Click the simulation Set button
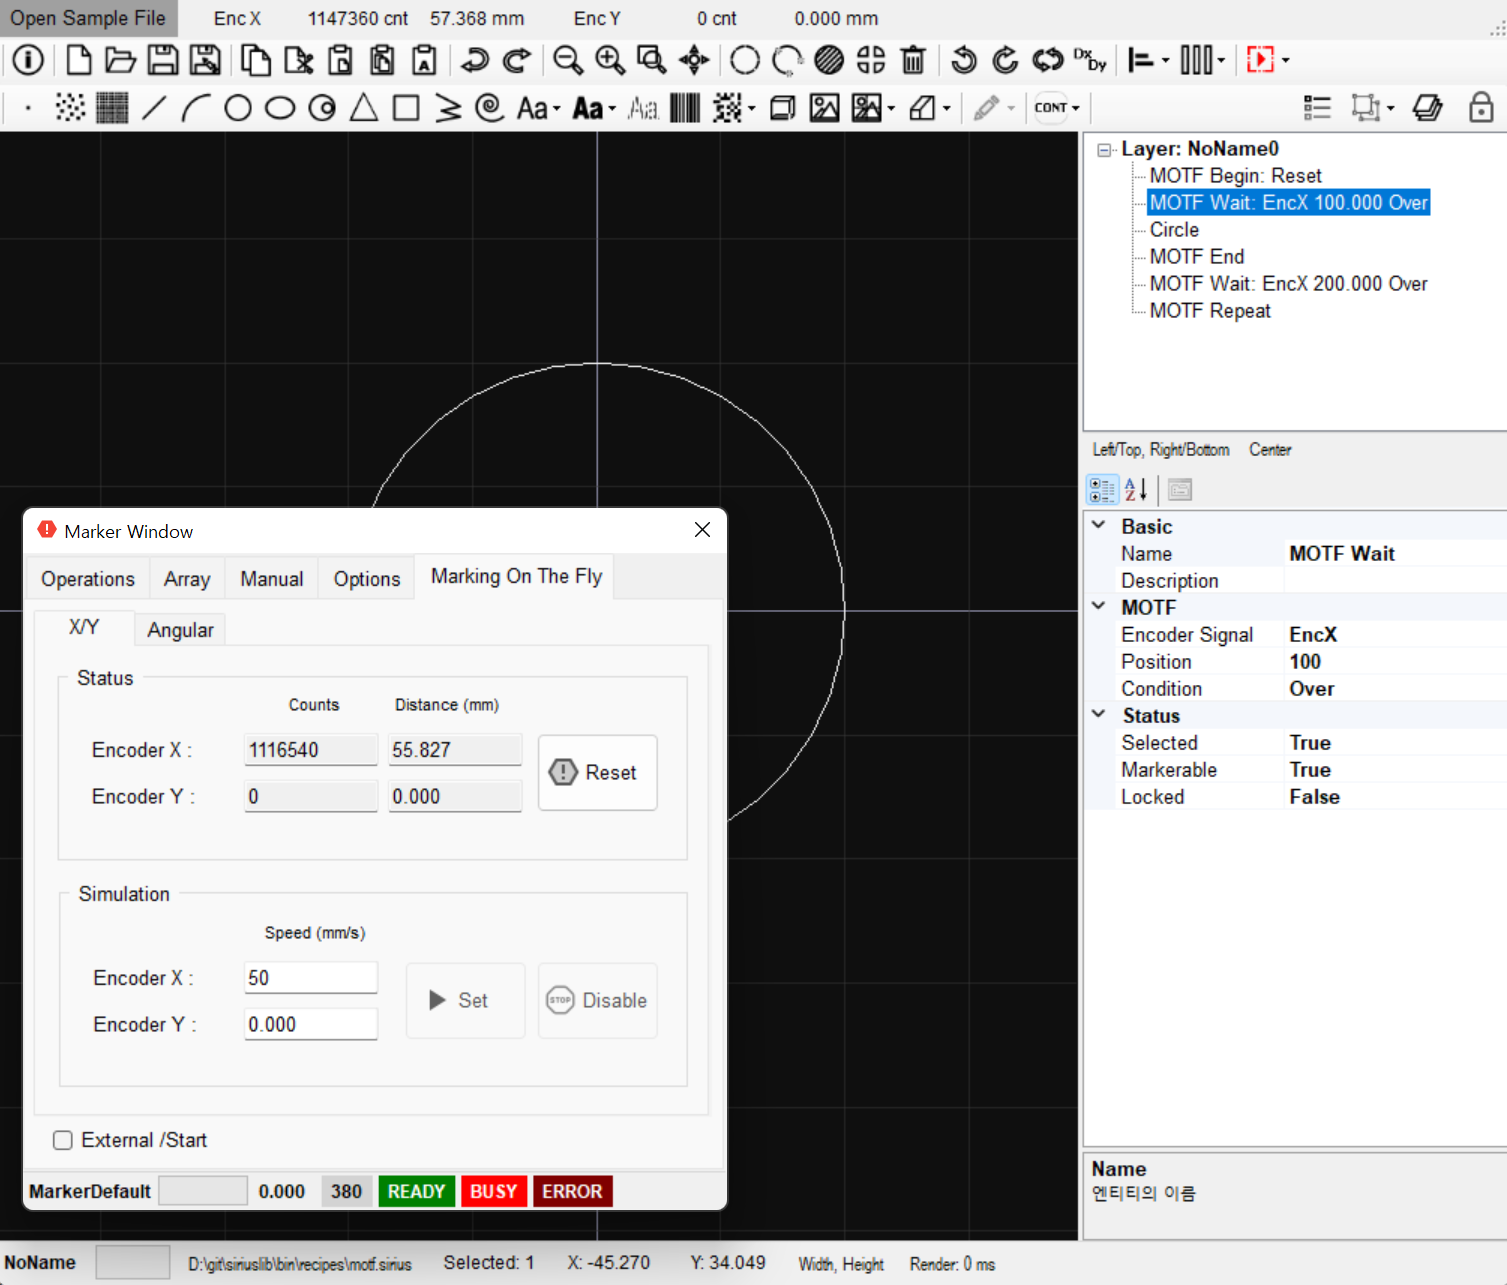Viewport: 1507px width, 1285px height. coord(465,1000)
